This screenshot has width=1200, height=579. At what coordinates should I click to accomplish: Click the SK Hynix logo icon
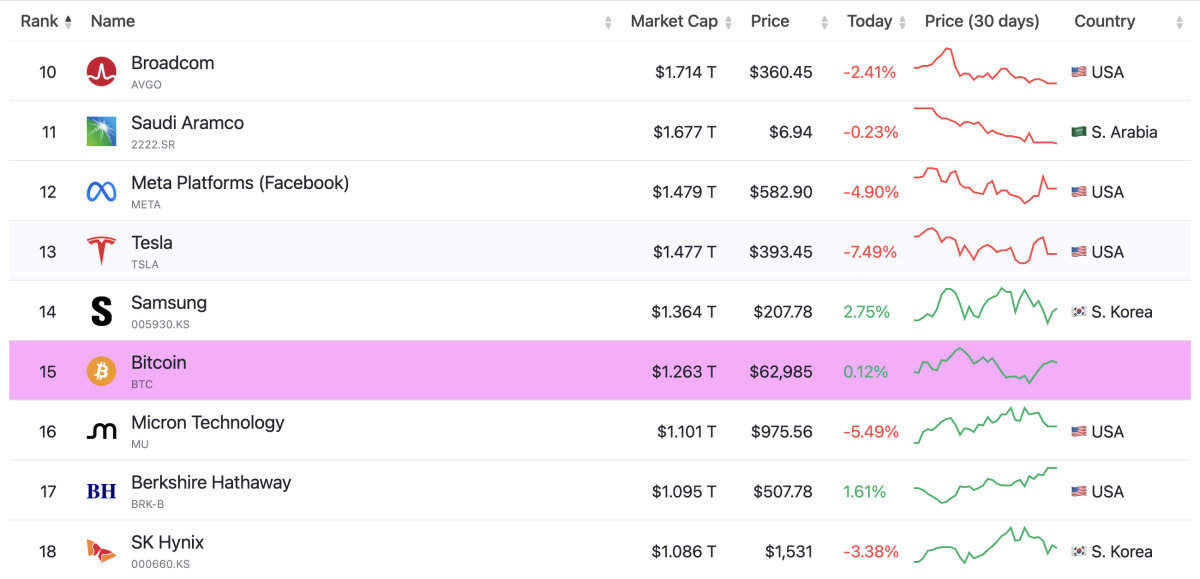tap(101, 551)
